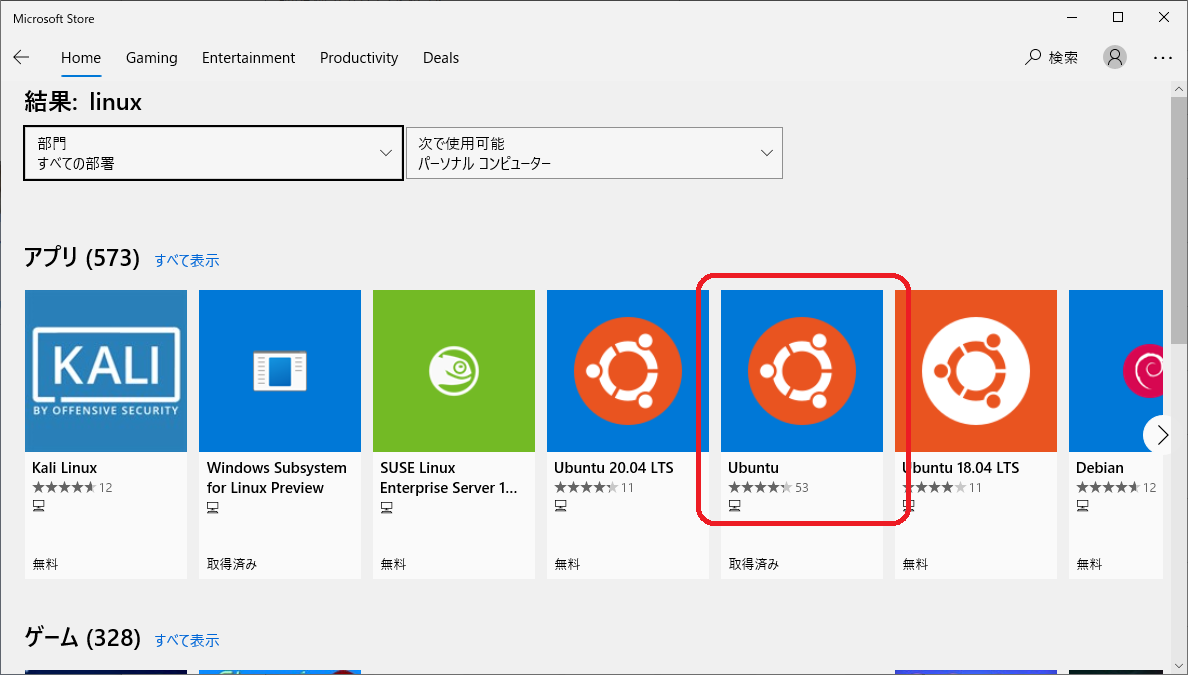Screen dimensions: 1188x675
Task: Select the Debian app icon
Action: pyautogui.click(x=1115, y=371)
